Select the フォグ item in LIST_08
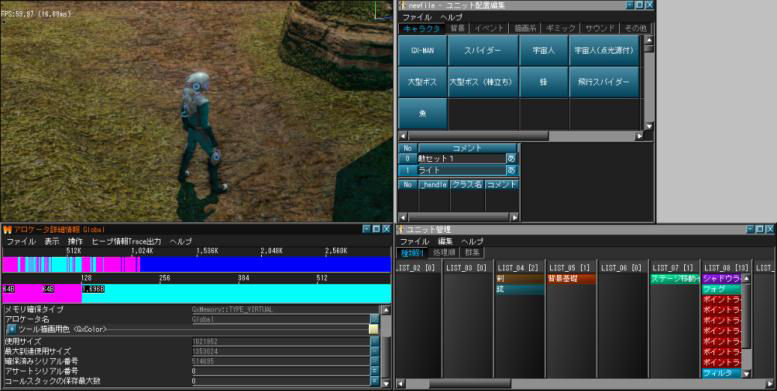This screenshot has width=777, height=391. pos(722,289)
